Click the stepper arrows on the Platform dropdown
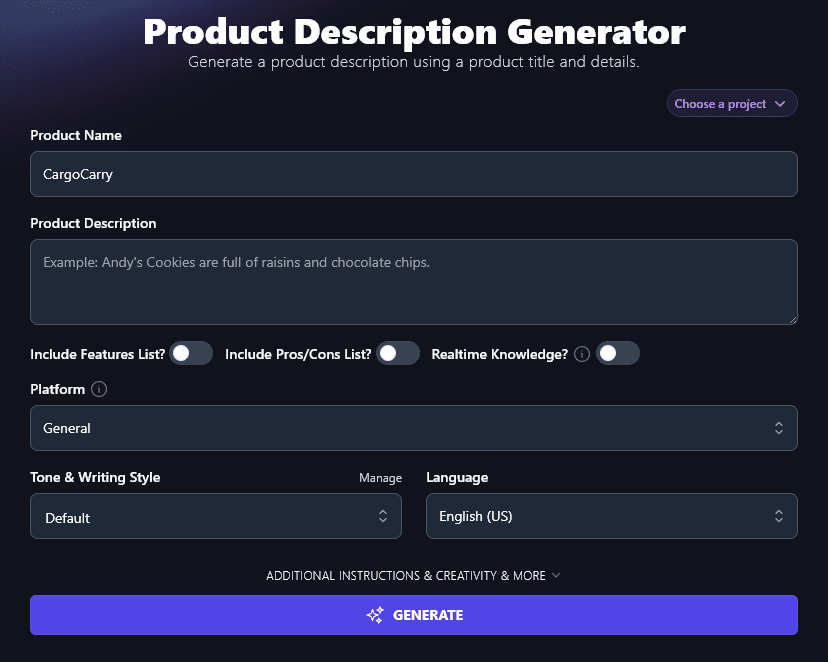The height and width of the screenshot is (662, 828). coord(778,427)
